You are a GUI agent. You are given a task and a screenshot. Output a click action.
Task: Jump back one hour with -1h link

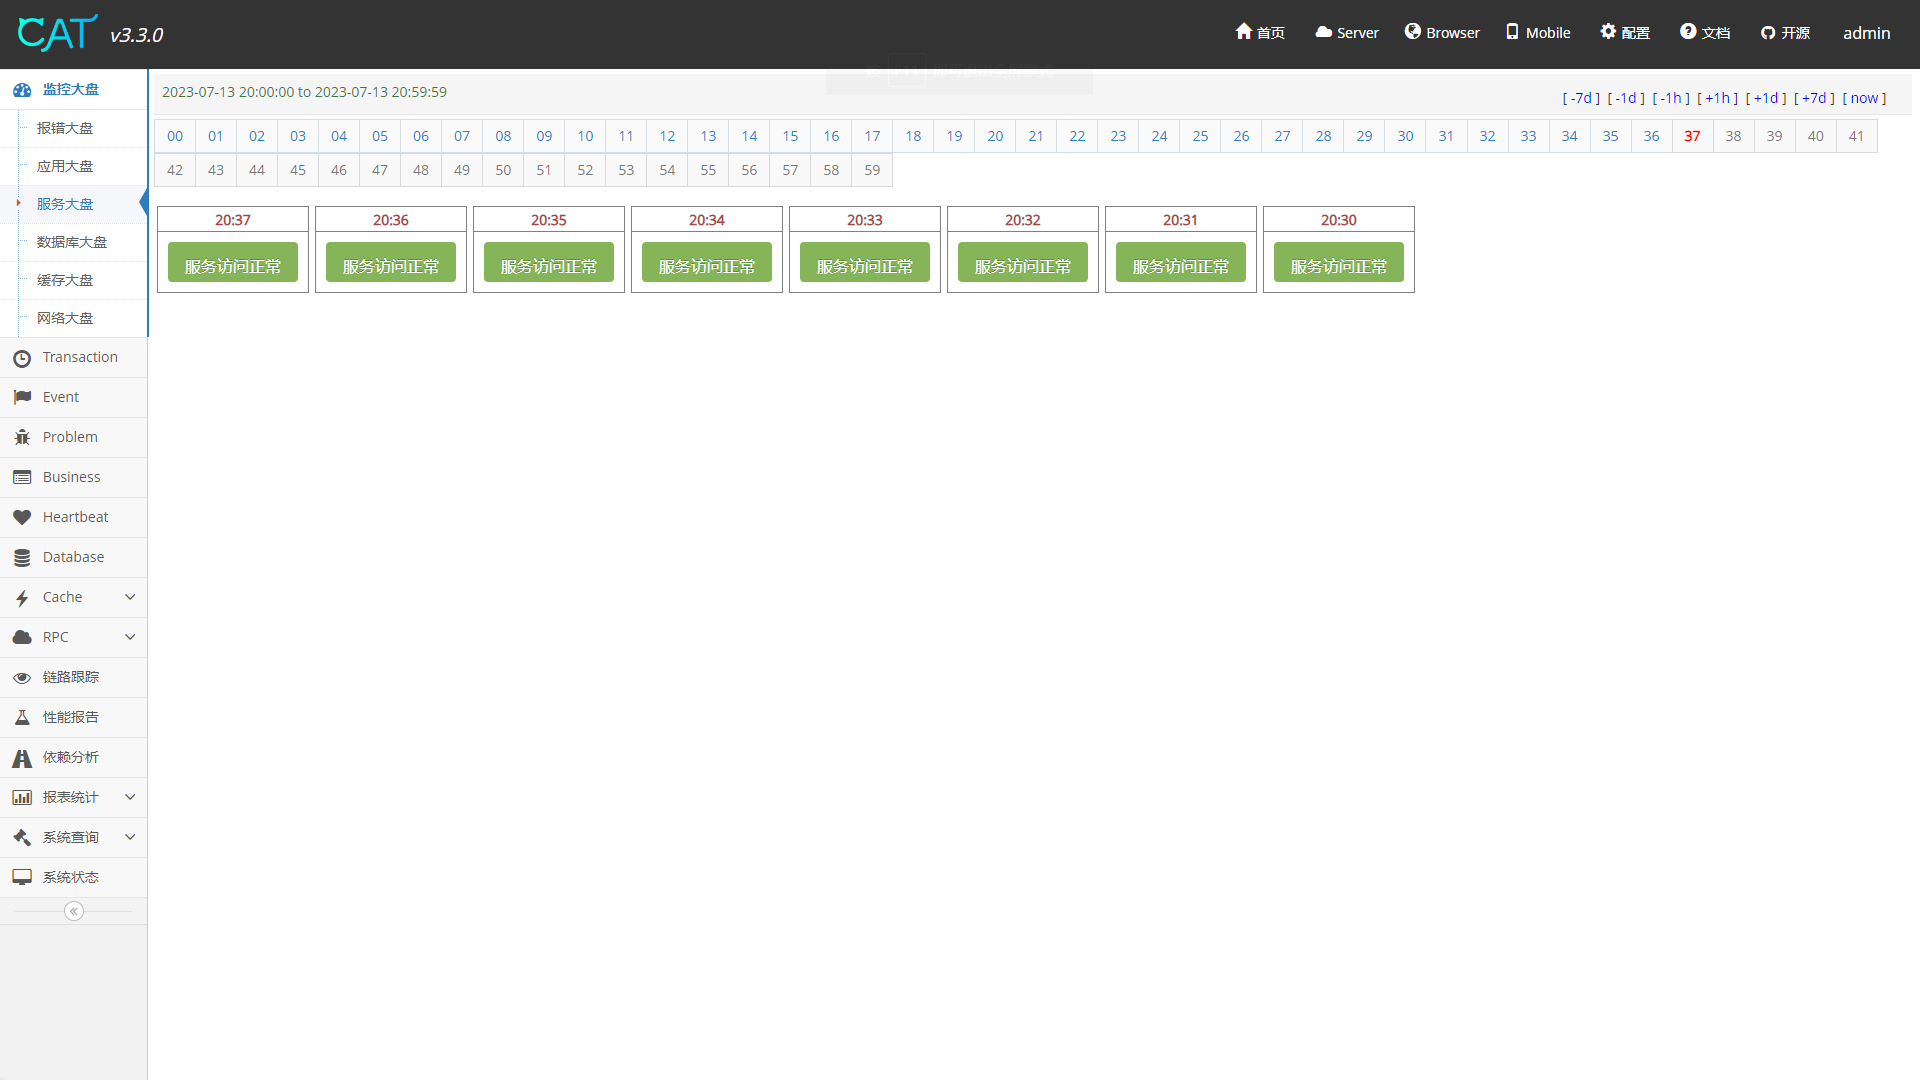point(1671,98)
